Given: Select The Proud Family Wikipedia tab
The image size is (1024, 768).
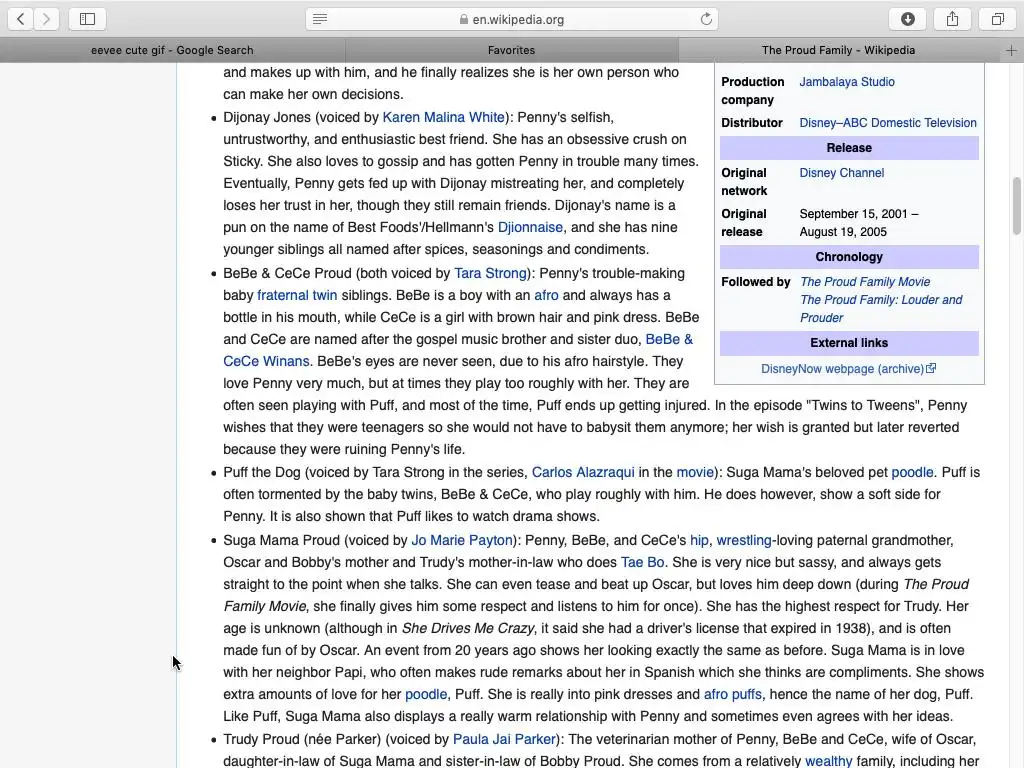Looking at the screenshot, I should tap(839, 50).
